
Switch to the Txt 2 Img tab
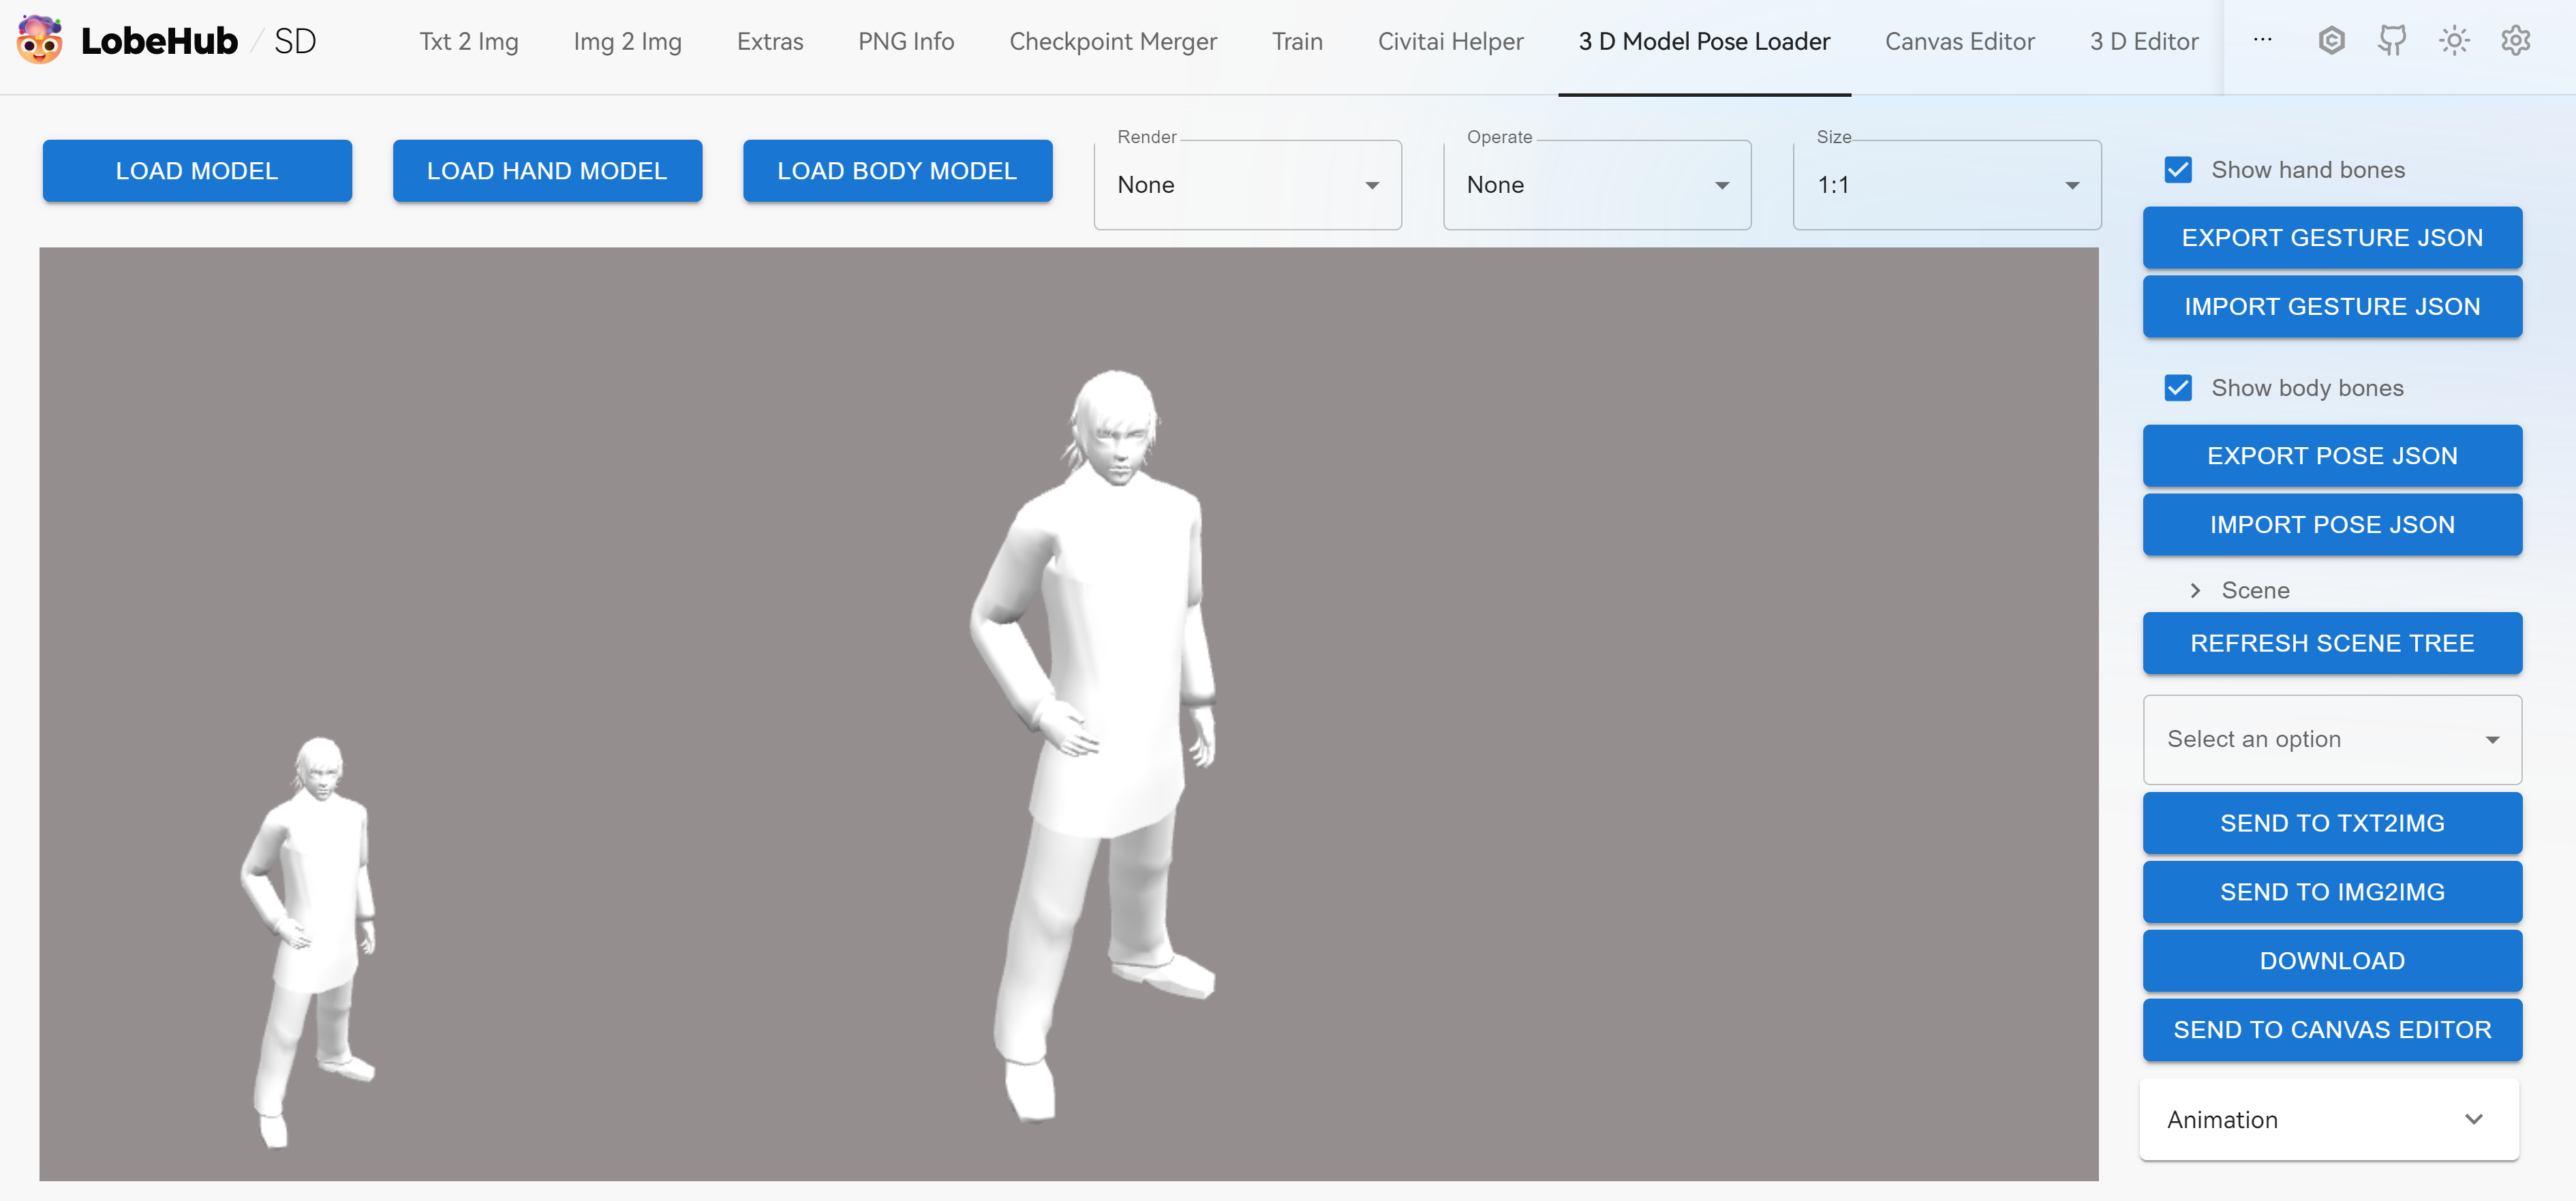(x=468, y=42)
